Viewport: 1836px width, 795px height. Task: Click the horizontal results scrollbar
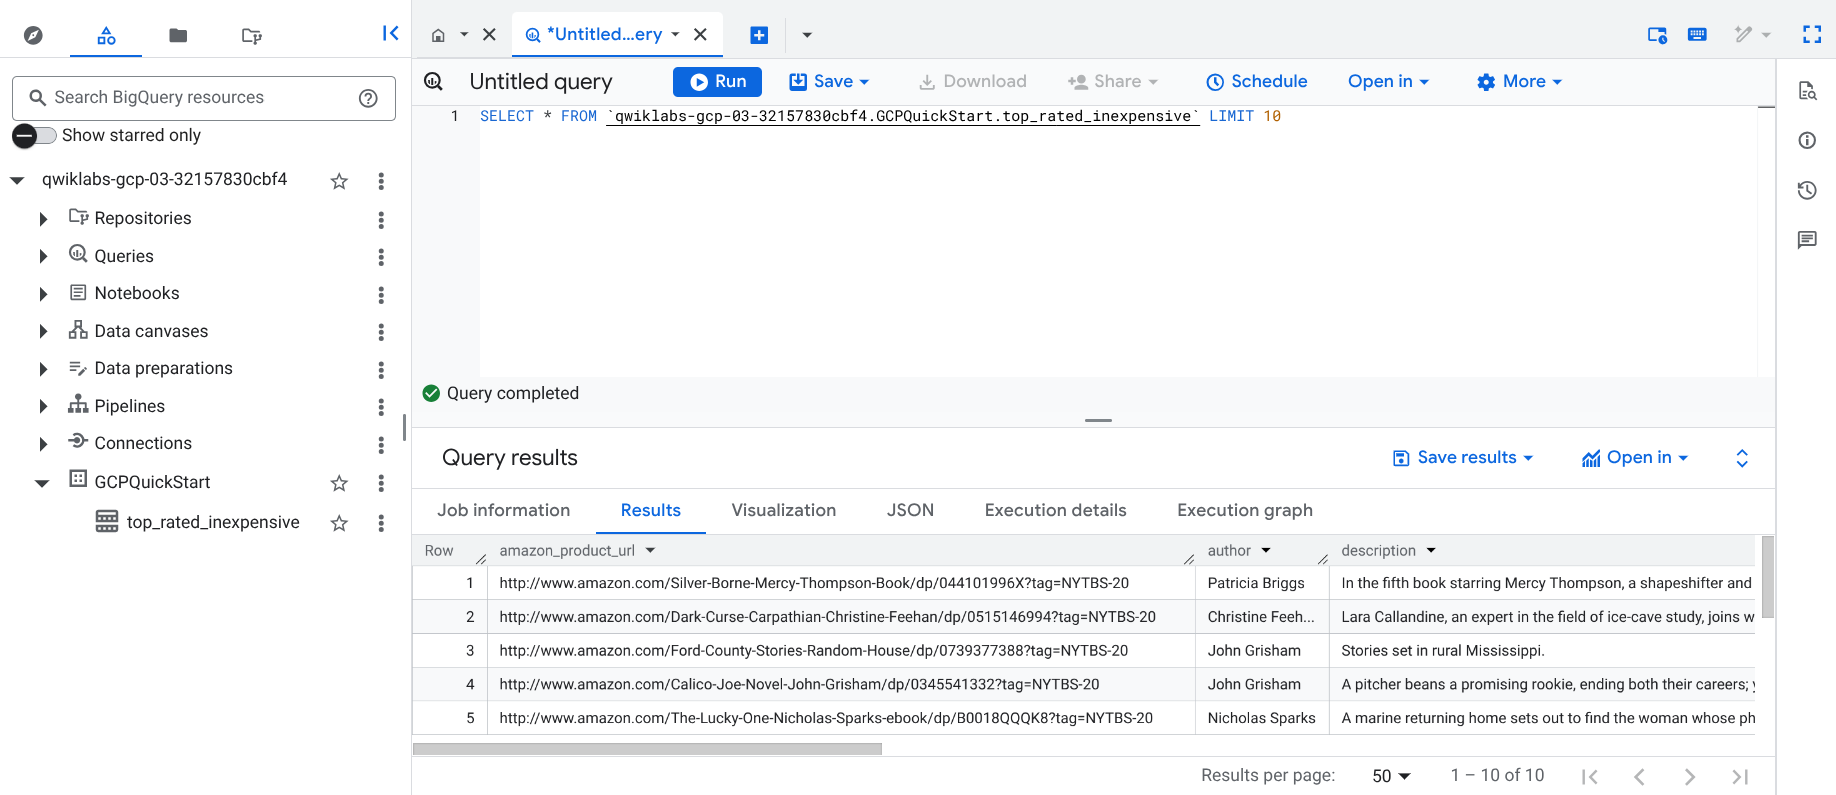[647, 749]
